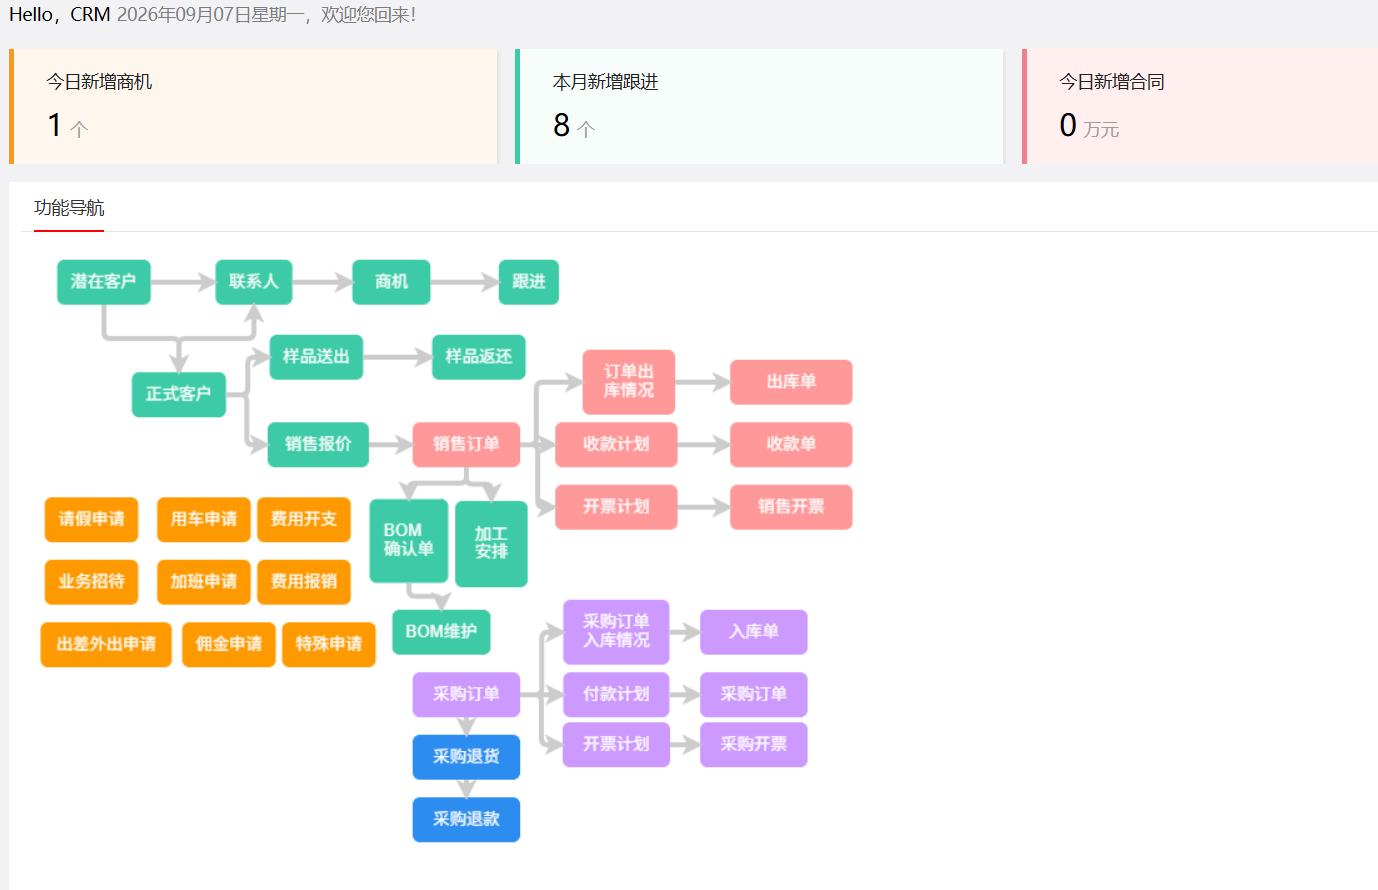Screen dimensions: 1378x890
Task: Open the 请假申请 form
Action: [x=91, y=519]
